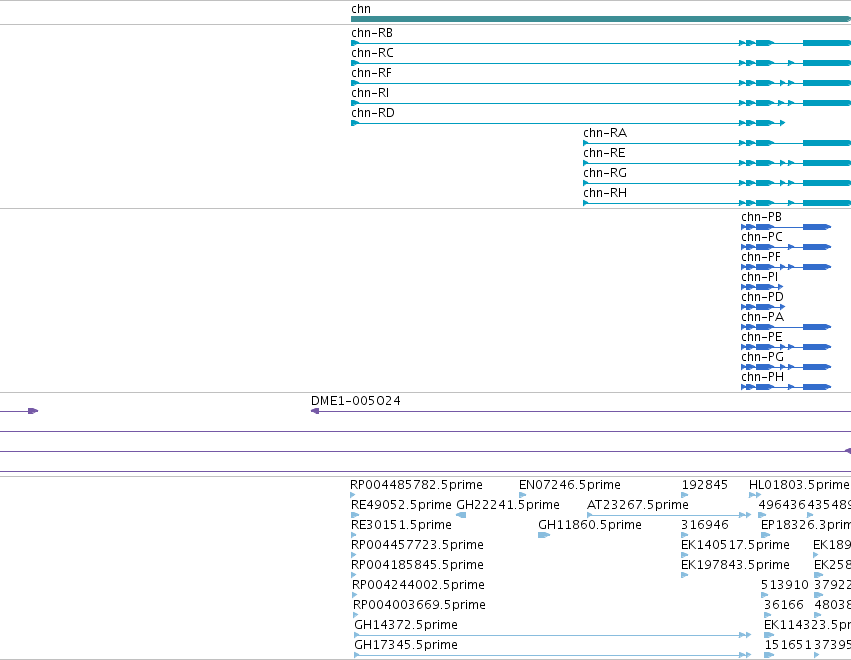Image resolution: width=851 pixels, height=660 pixels.
Task: Select the chn-RB transcript label
Action: (x=372, y=33)
